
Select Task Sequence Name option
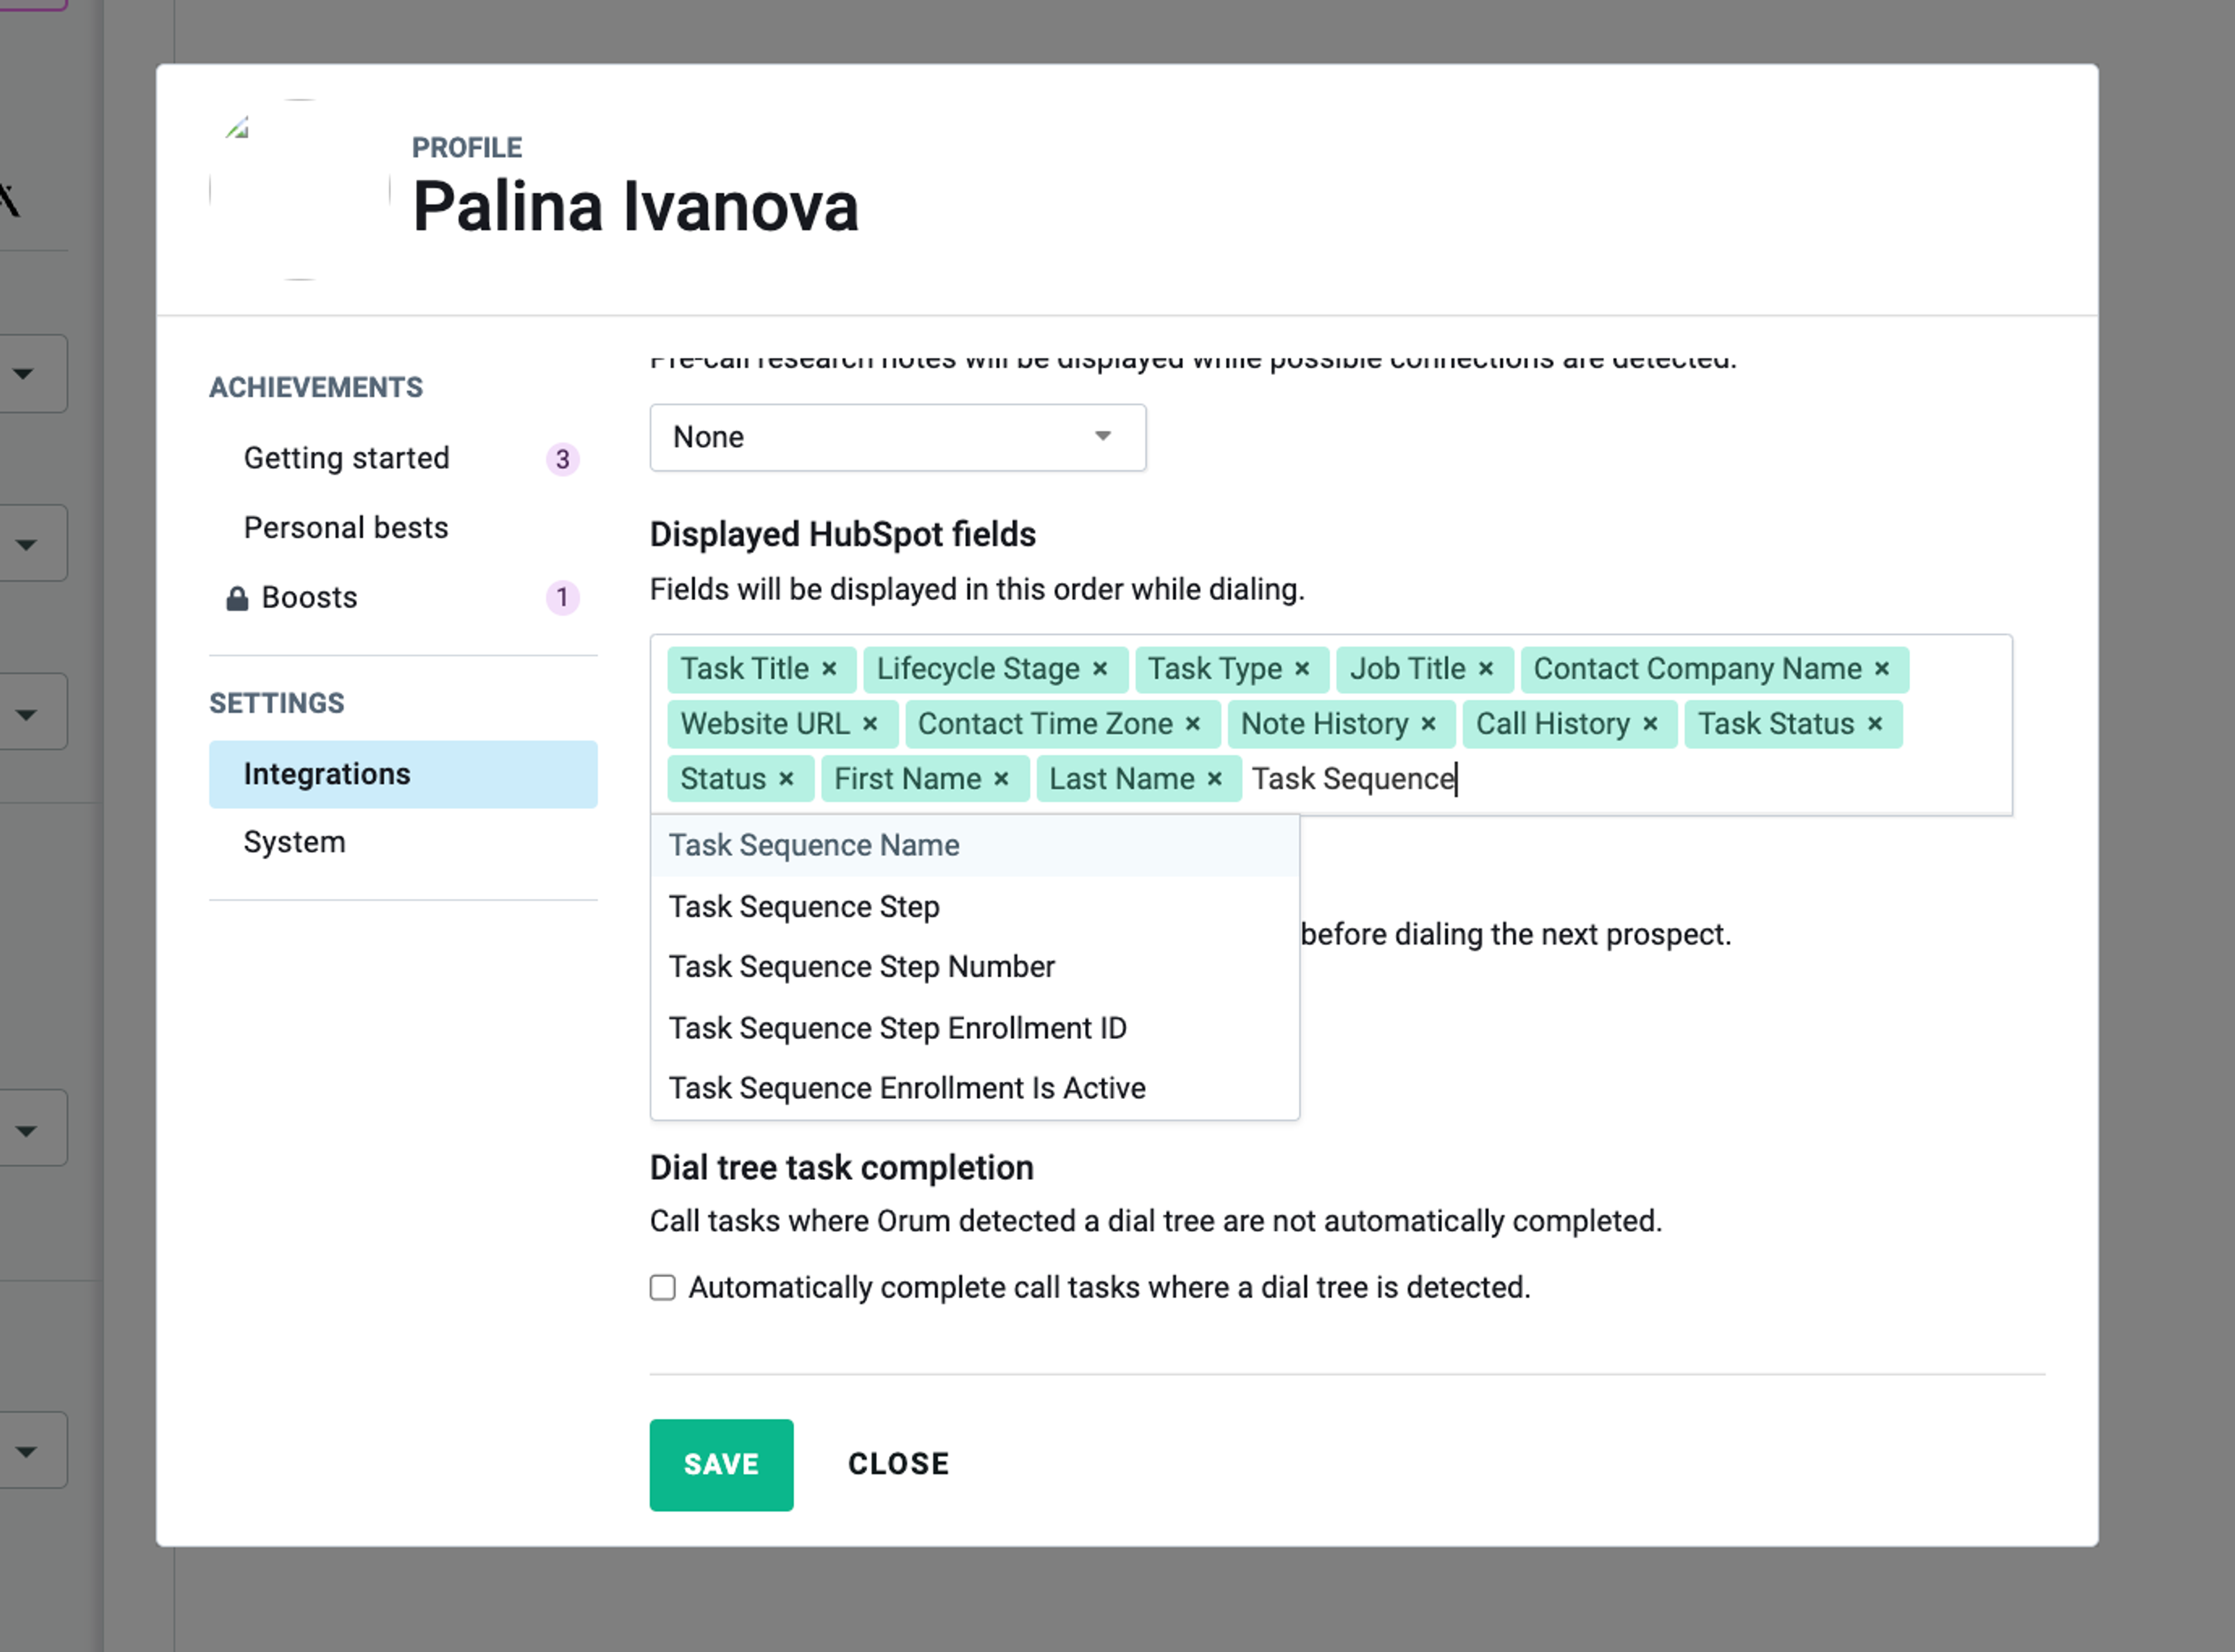click(x=814, y=846)
